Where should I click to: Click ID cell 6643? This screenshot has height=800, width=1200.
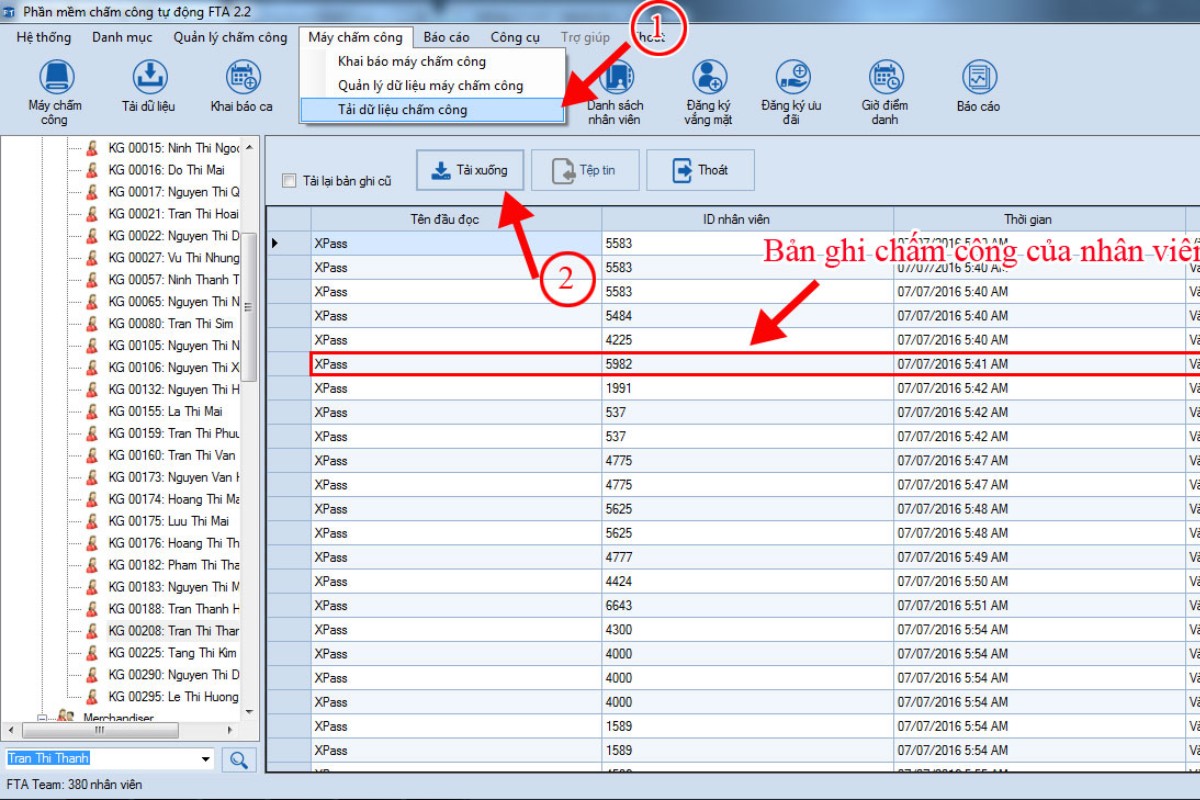pyautogui.click(x=747, y=605)
